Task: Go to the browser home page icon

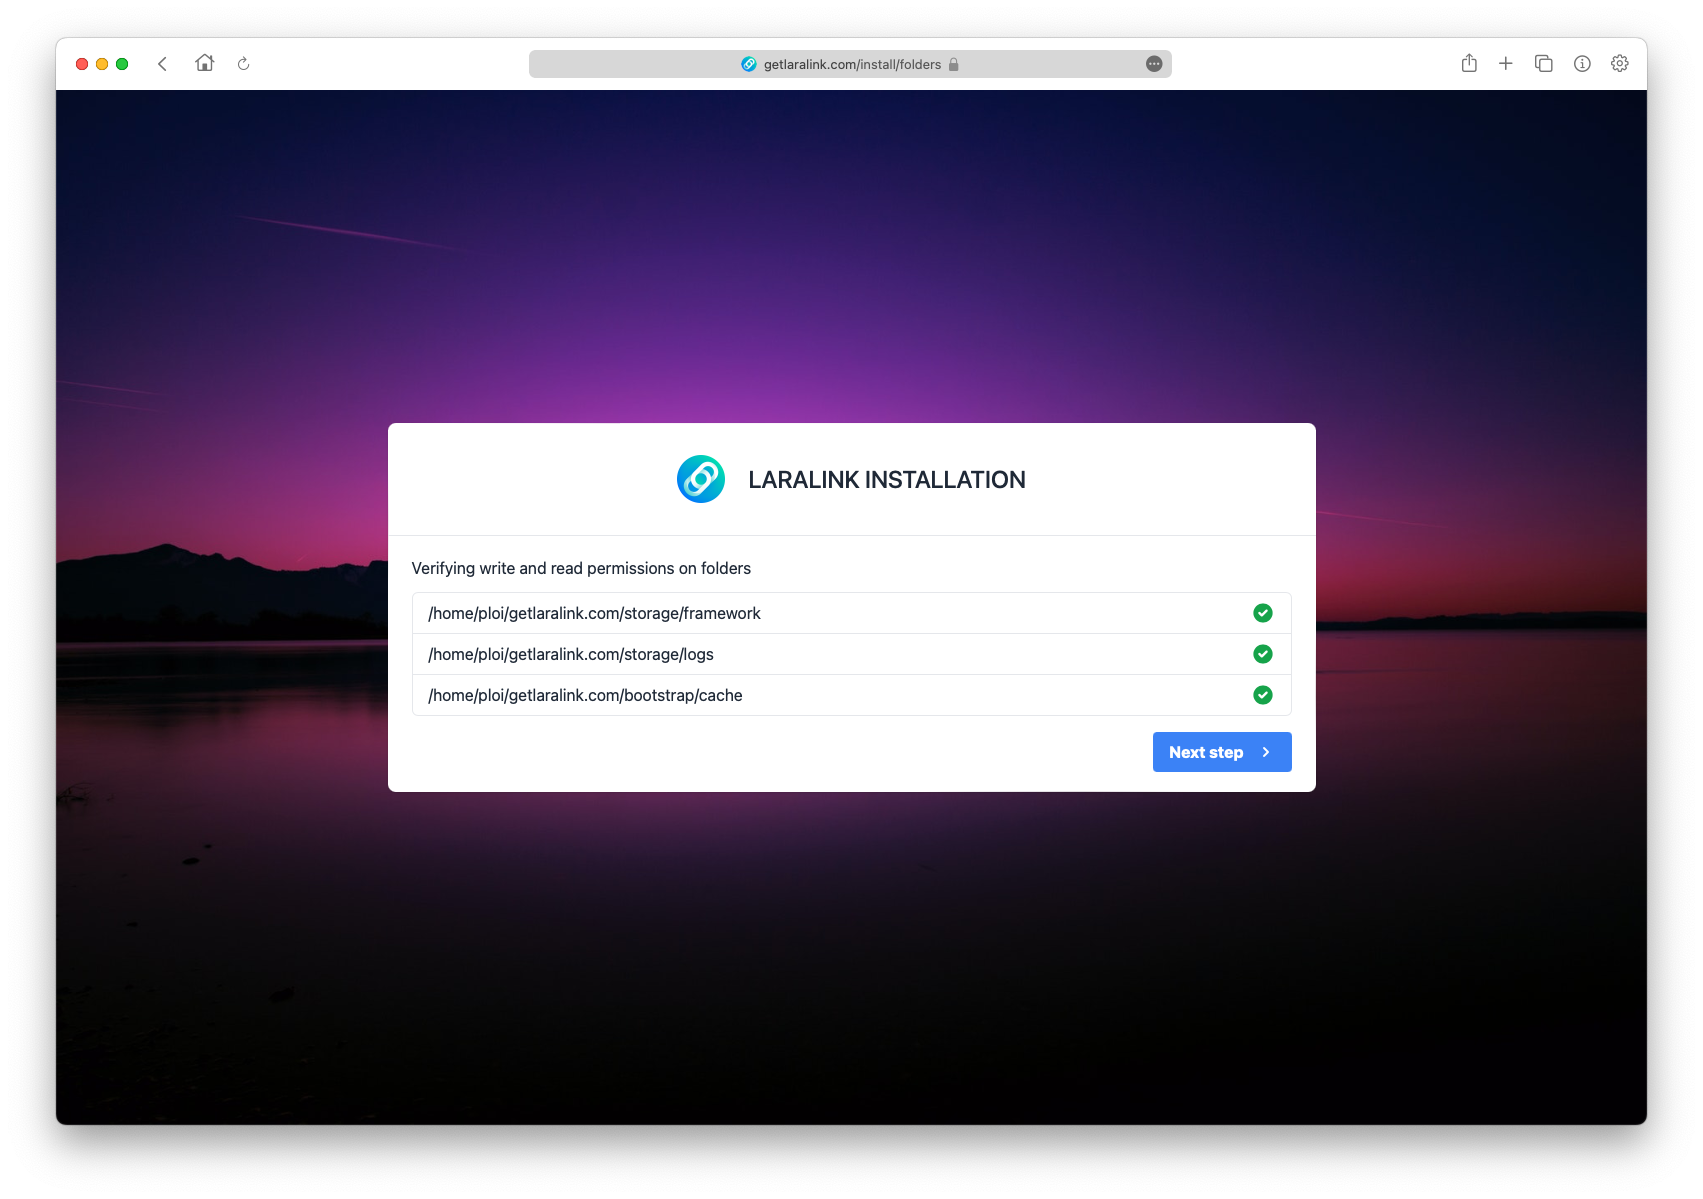Action: (205, 63)
